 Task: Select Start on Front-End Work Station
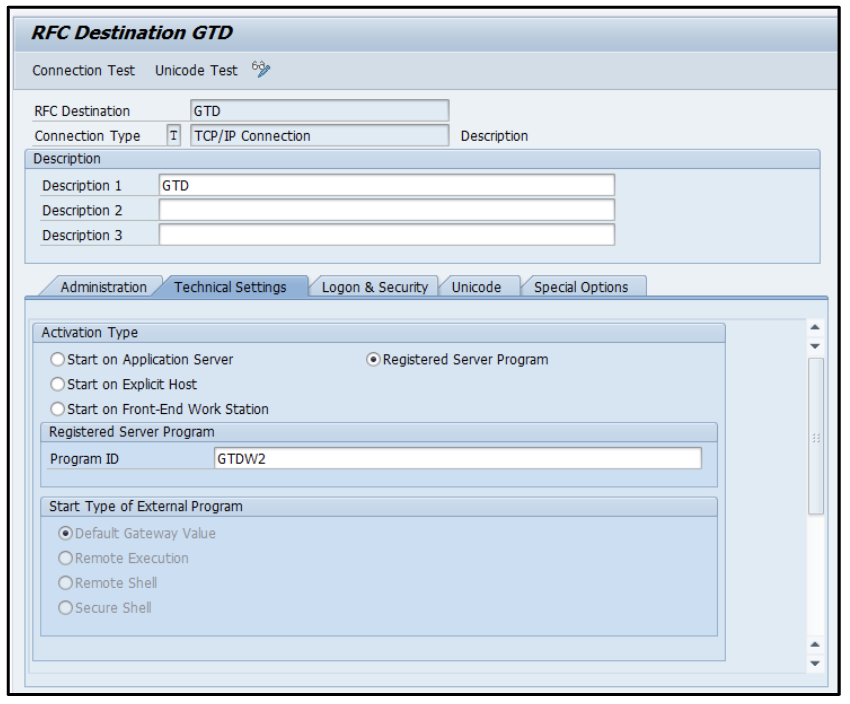click(x=58, y=409)
